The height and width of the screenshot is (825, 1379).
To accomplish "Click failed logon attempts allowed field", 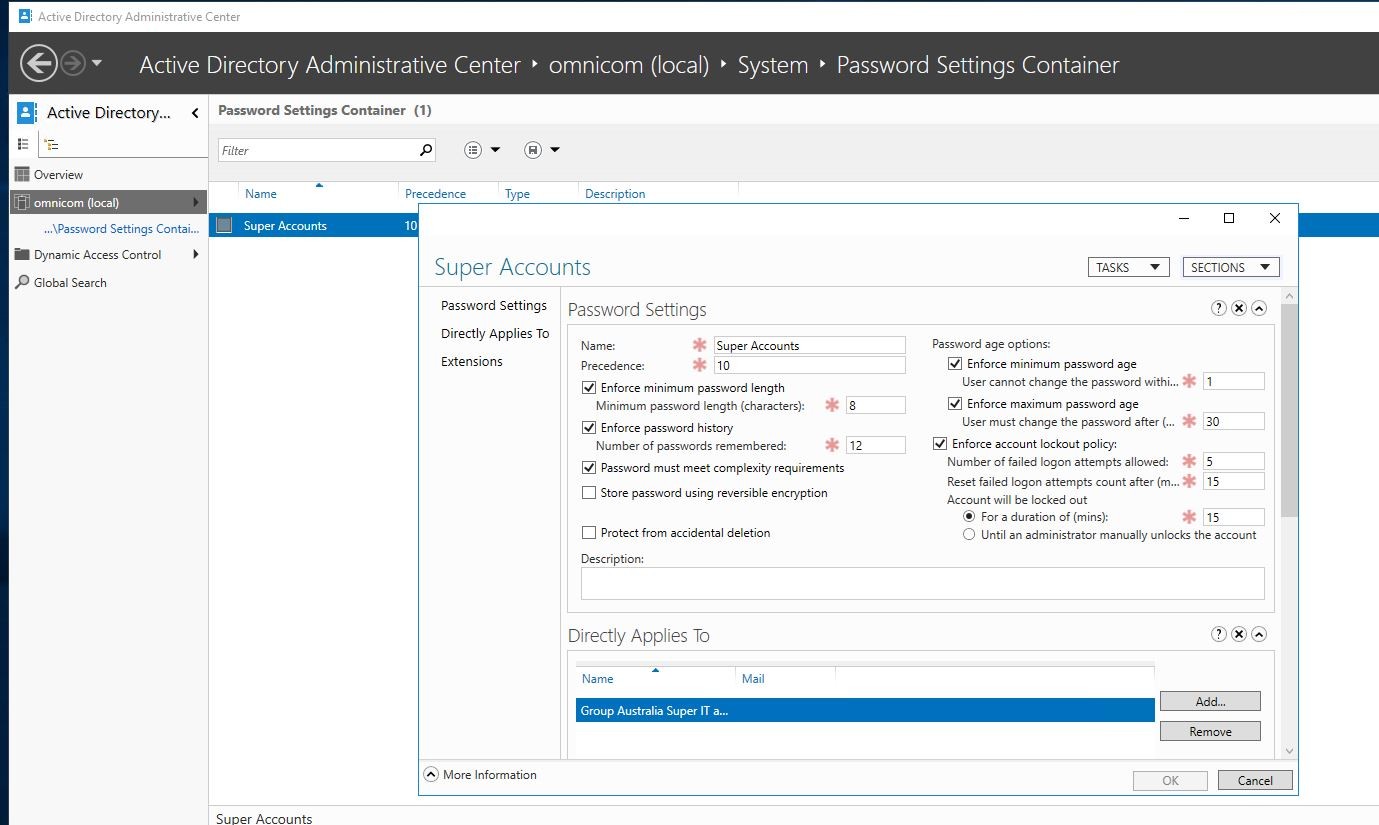I will pos(1234,462).
